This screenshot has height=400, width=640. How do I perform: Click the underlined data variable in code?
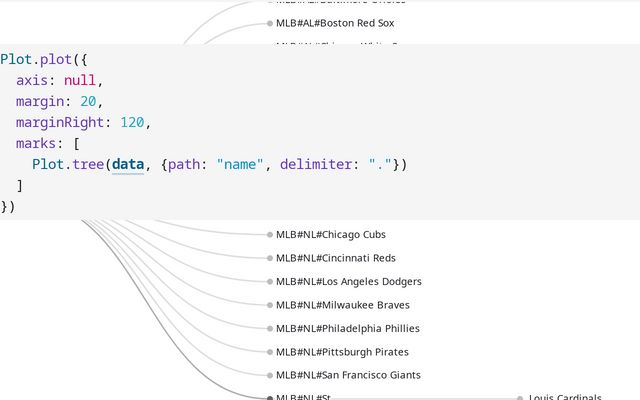click(x=128, y=164)
